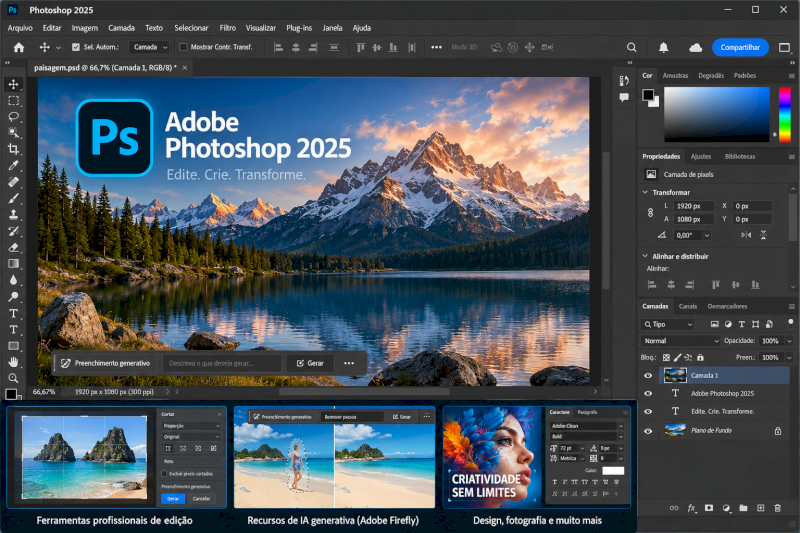The height and width of the screenshot is (533, 800).
Task: Add layer style fx icon
Action: pos(691,508)
